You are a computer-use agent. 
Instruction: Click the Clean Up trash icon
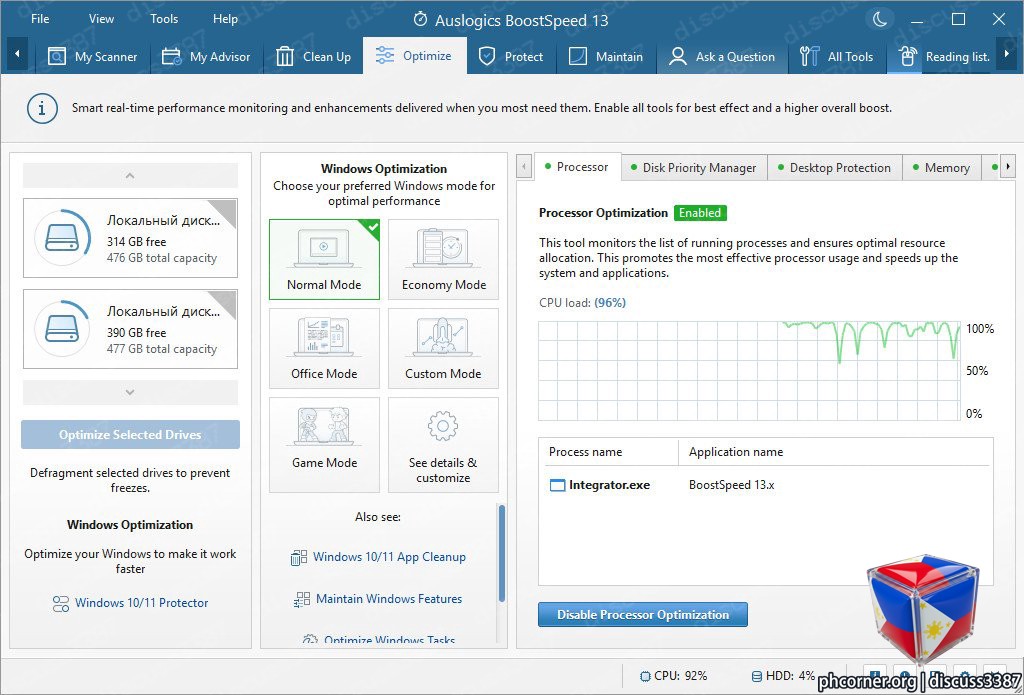(x=285, y=57)
